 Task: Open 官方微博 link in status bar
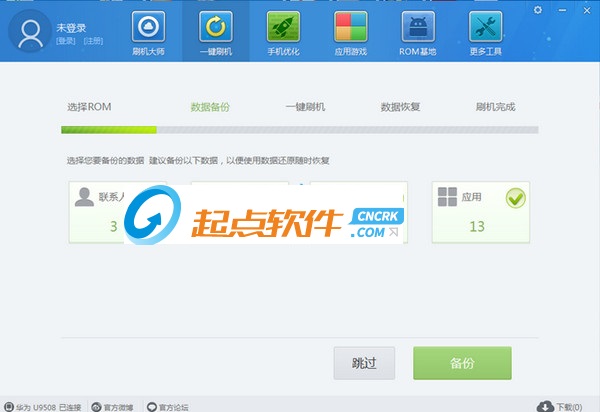[x=112, y=407]
